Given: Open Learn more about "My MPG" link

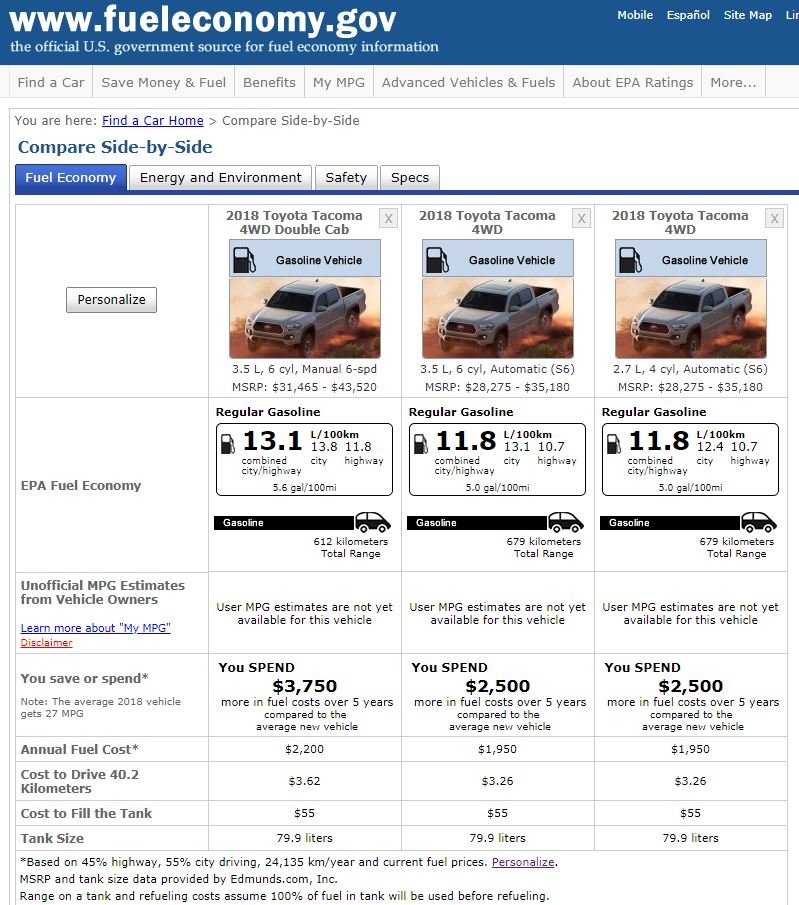Looking at the screenshot, I should [x=96, y=628].
